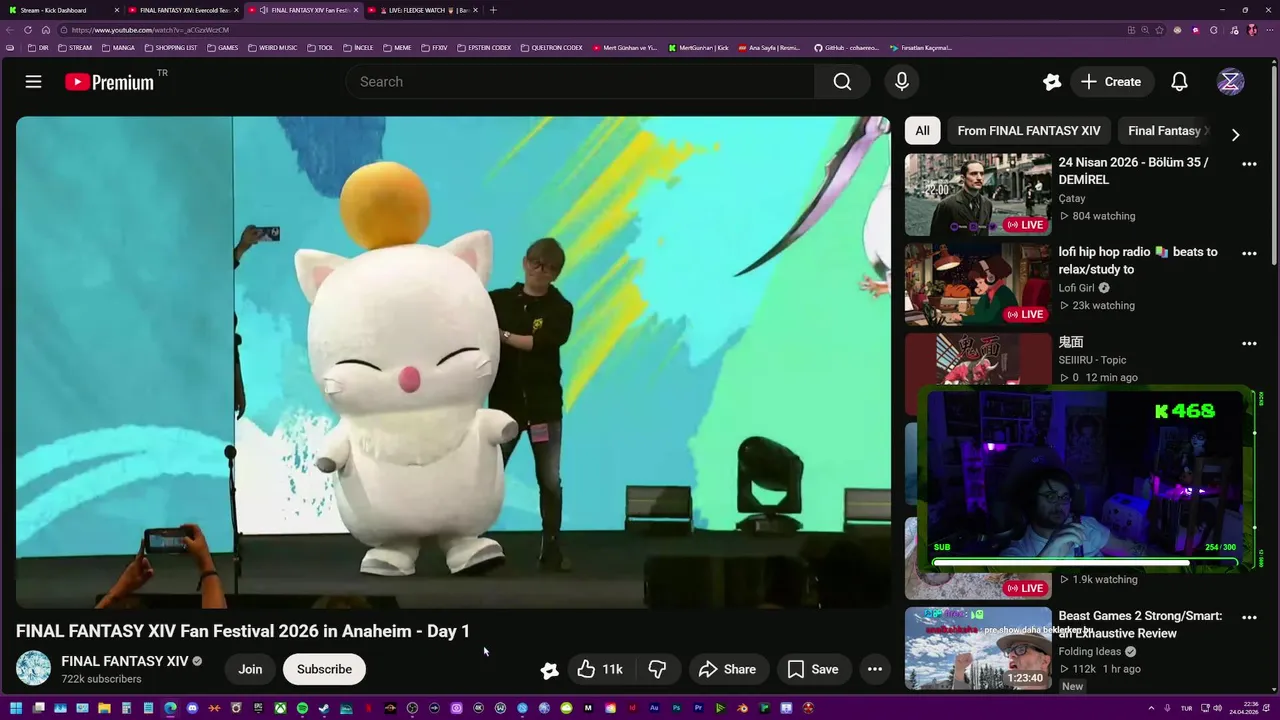
Task: Switch to FINAL FANTASY XIV: Evercold tab
Action: (183, 10)
